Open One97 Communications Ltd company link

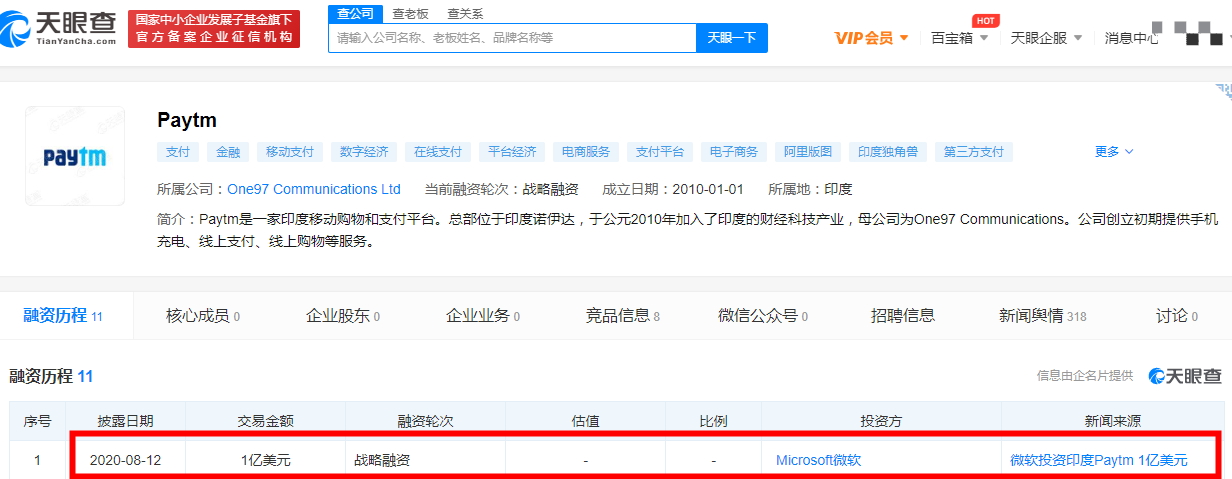tap(314, 189)
